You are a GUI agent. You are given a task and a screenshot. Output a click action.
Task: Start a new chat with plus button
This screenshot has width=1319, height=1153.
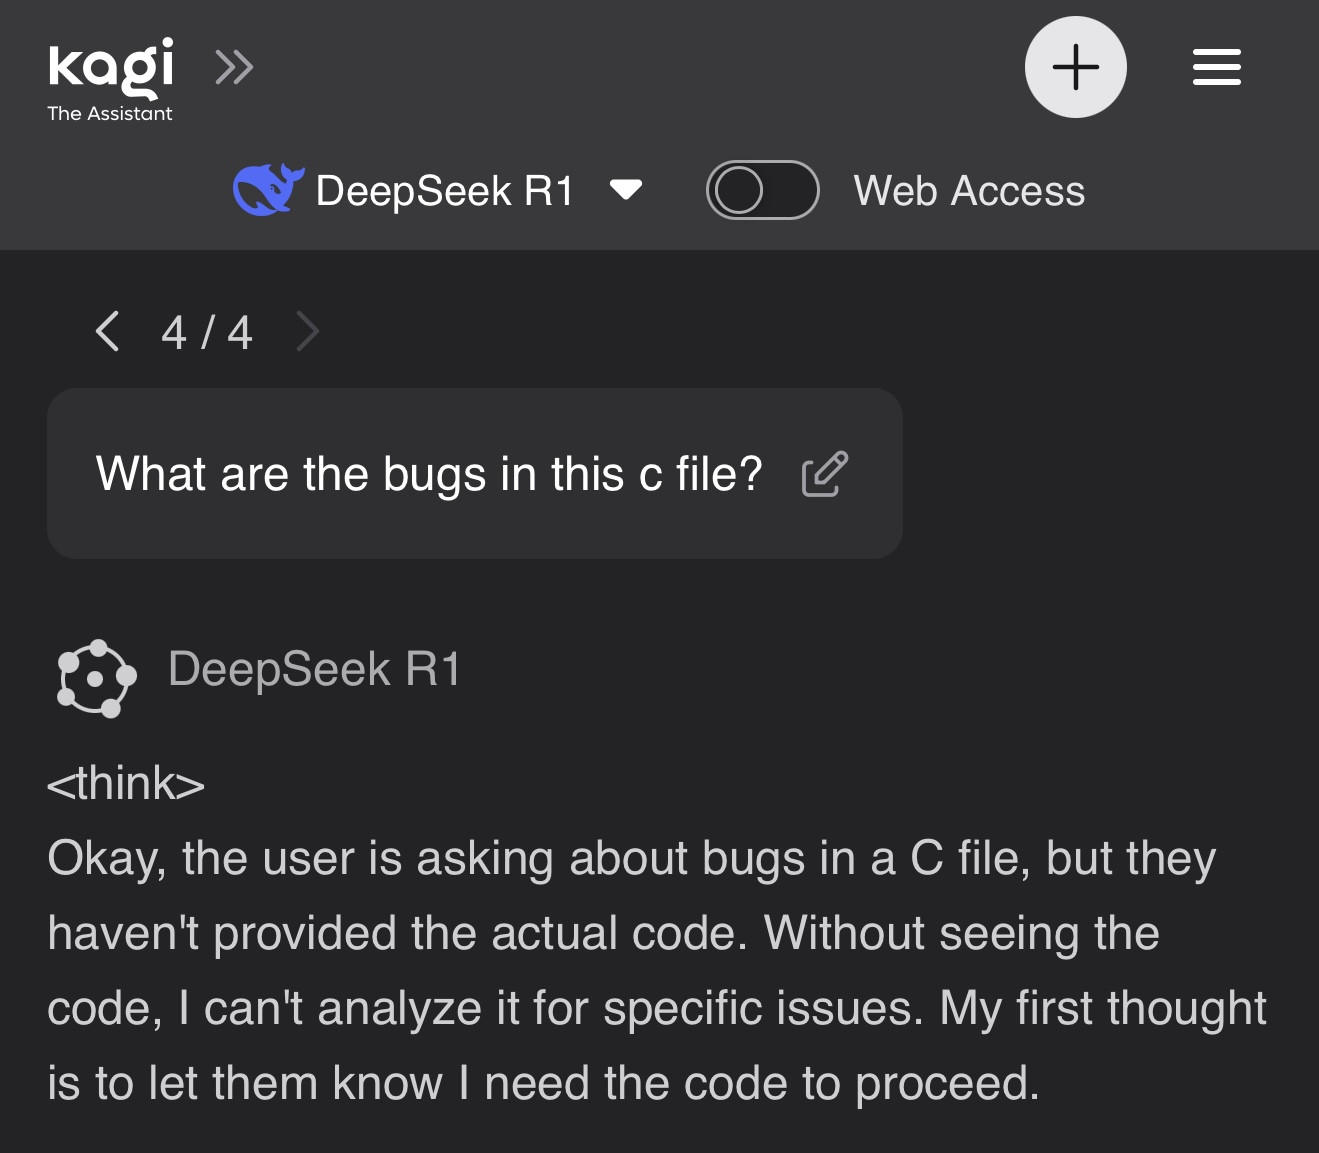1075,67
